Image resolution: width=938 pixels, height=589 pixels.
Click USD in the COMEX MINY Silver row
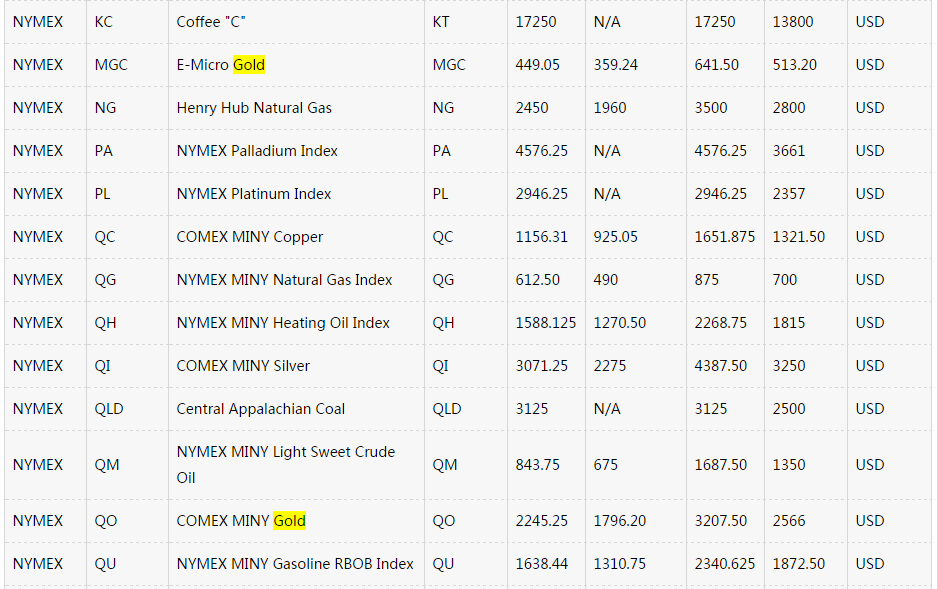point(870,367)
